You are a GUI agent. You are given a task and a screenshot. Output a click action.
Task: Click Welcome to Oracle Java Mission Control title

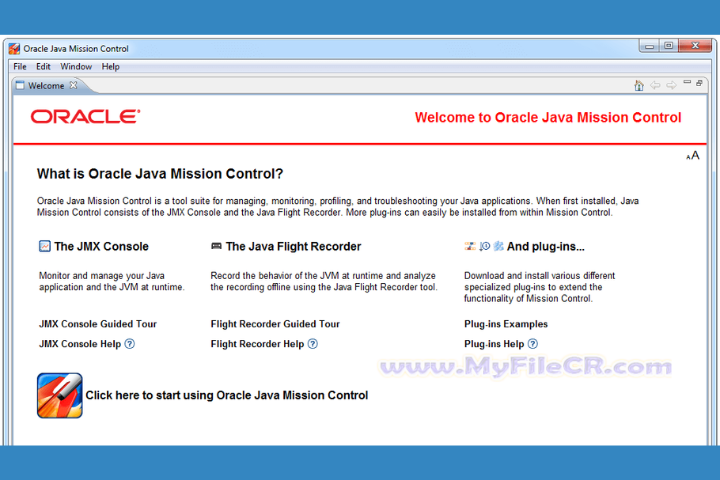548,118
